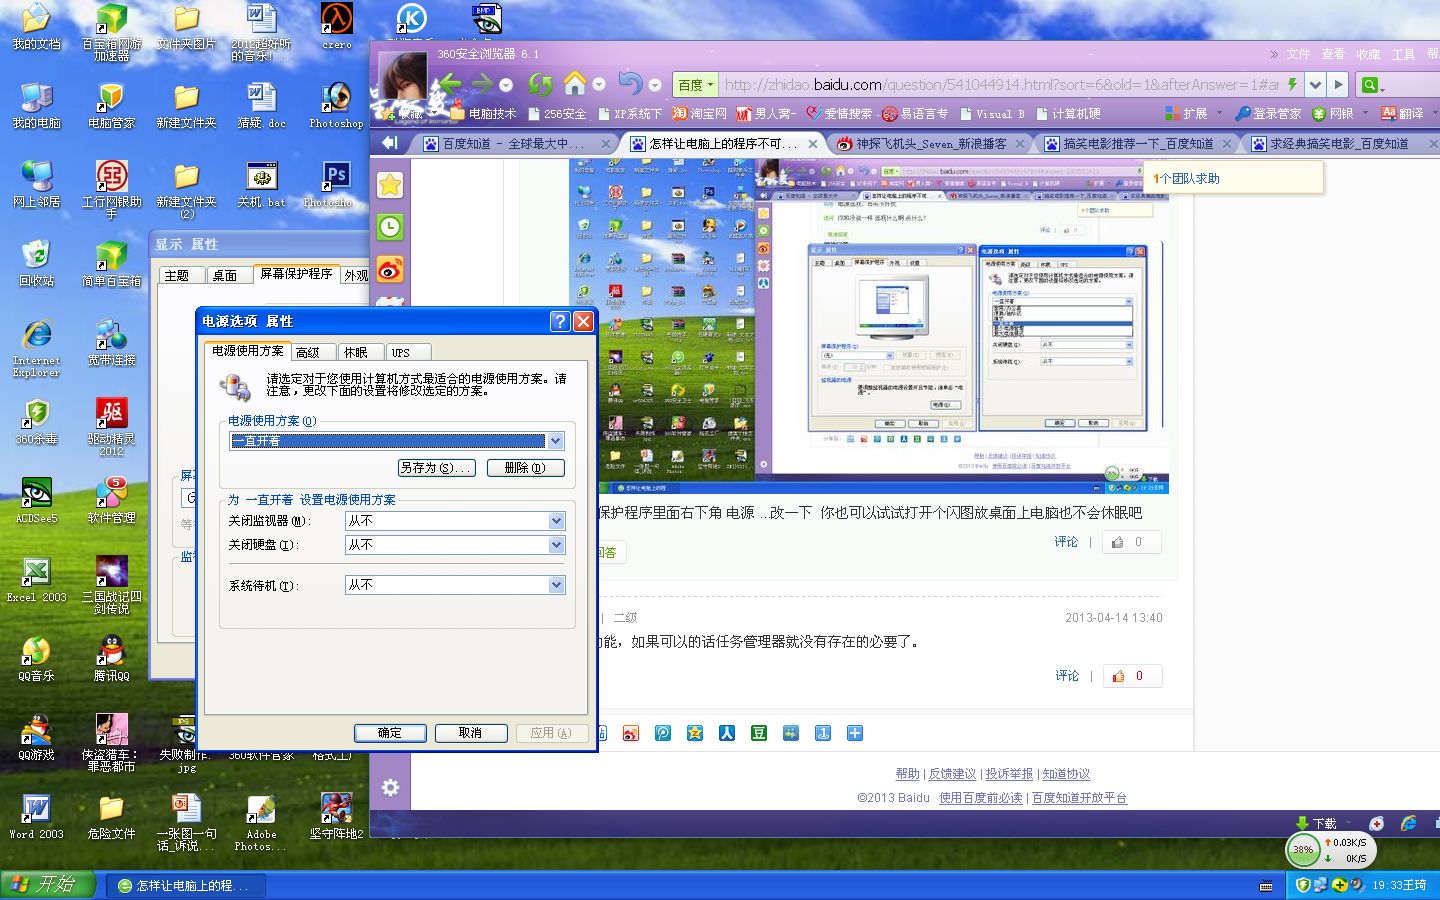Open Internet Explorer desktop icon
Image resolution: width=1440 pixels, height=900 pixels.
pos(36,347)
